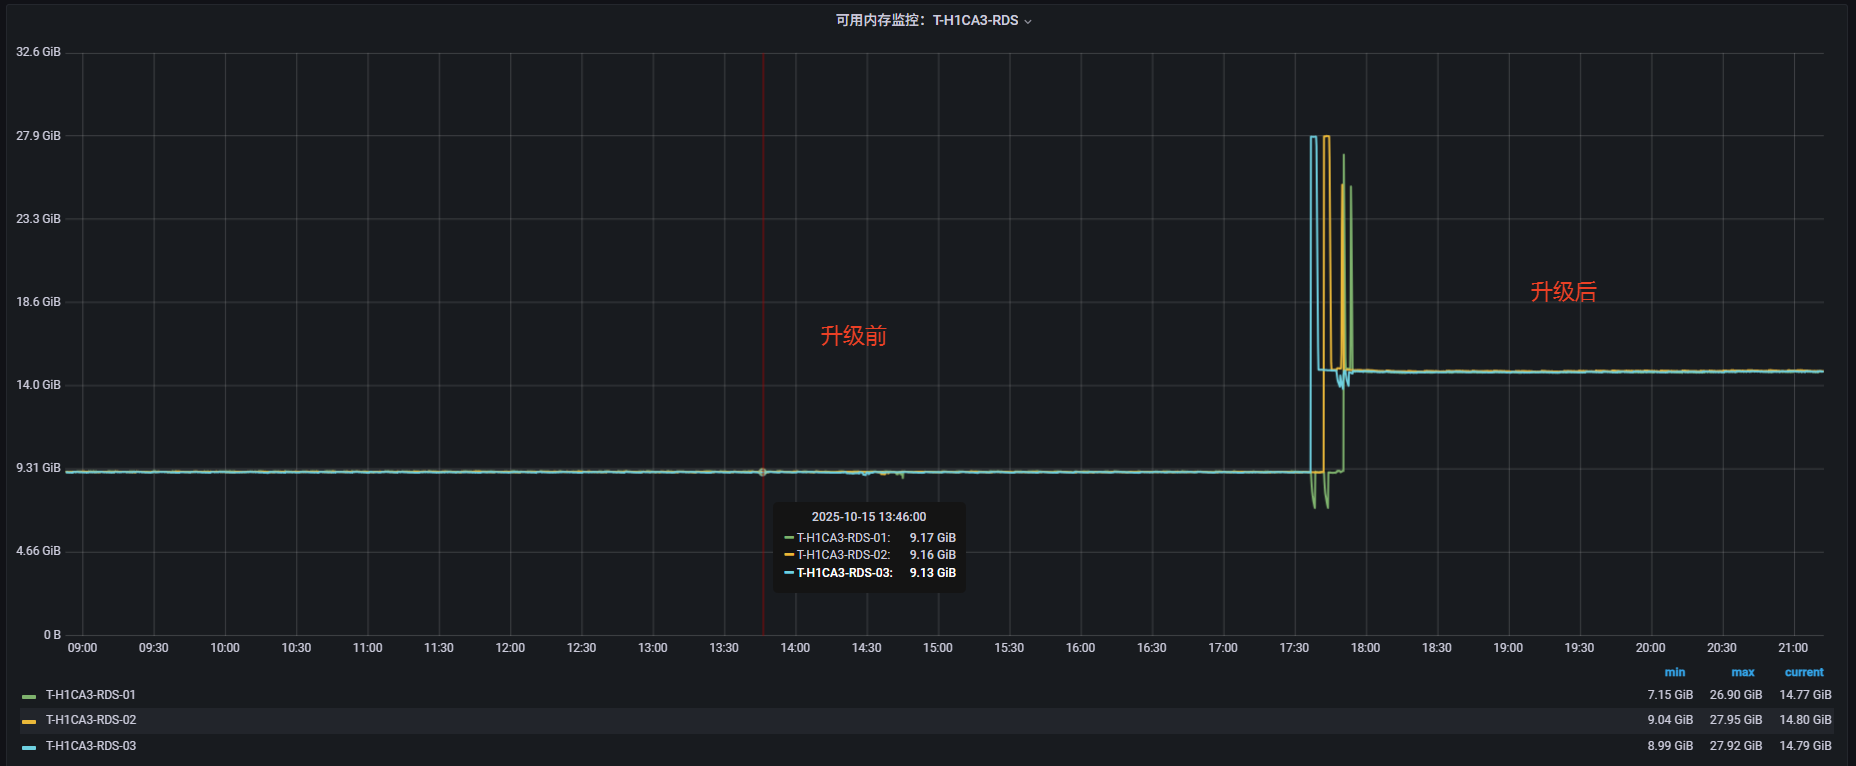Click the 27.9 GiB label on the Y axis

[38, 136]
